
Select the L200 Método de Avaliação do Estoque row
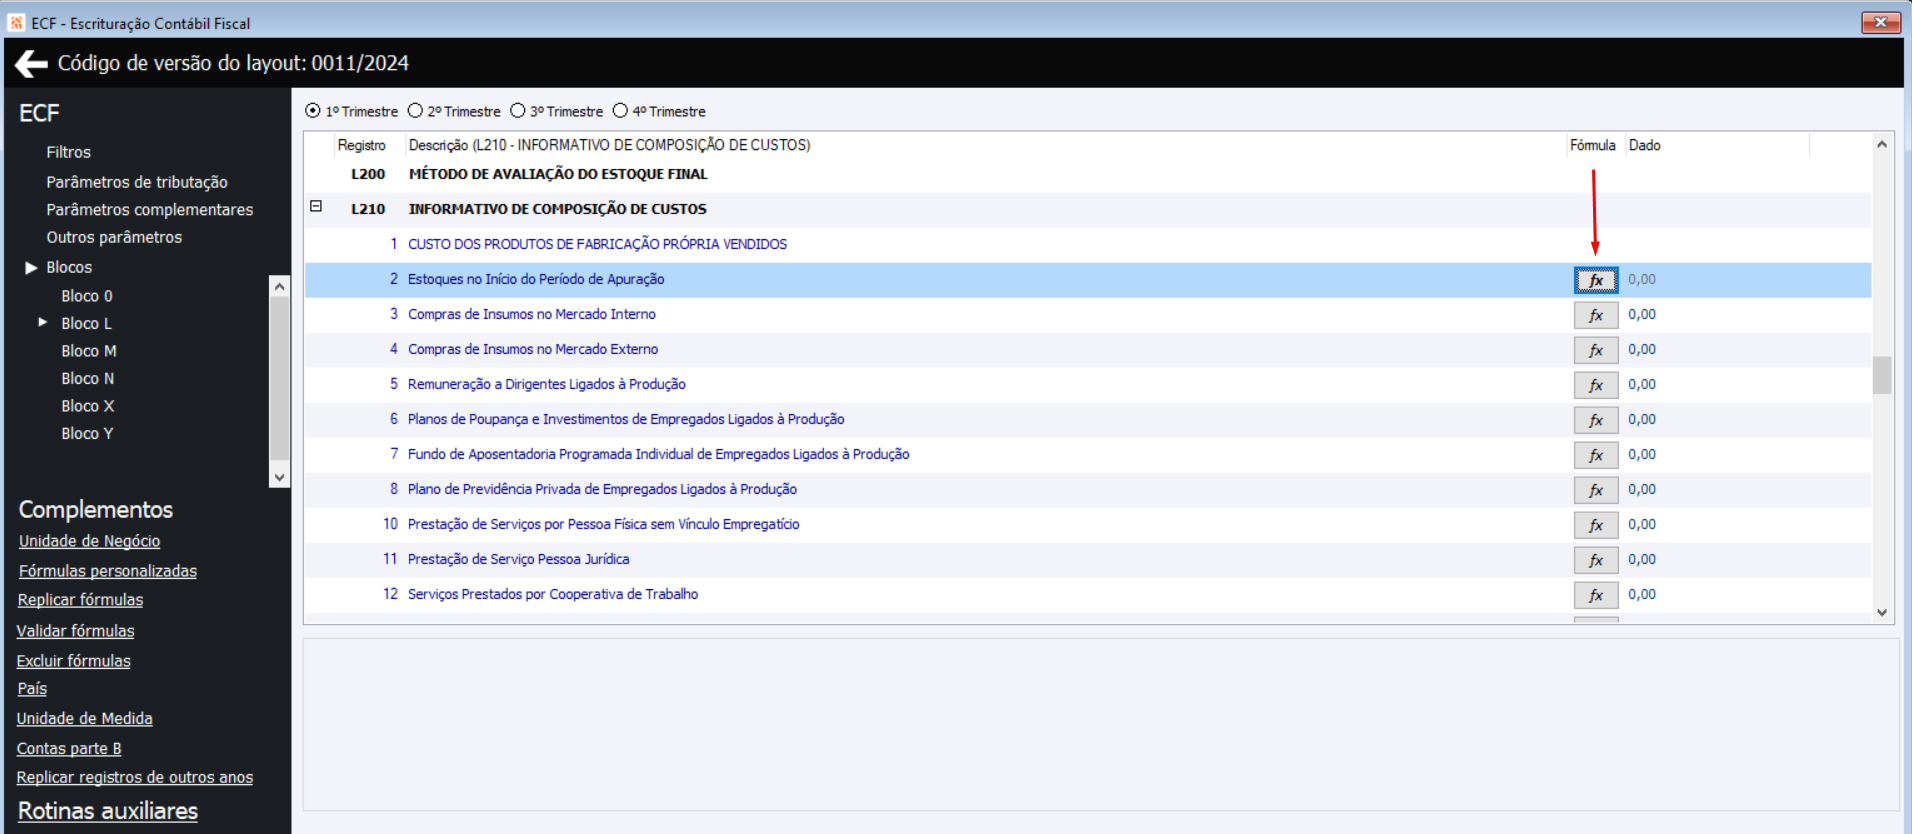1088,174
